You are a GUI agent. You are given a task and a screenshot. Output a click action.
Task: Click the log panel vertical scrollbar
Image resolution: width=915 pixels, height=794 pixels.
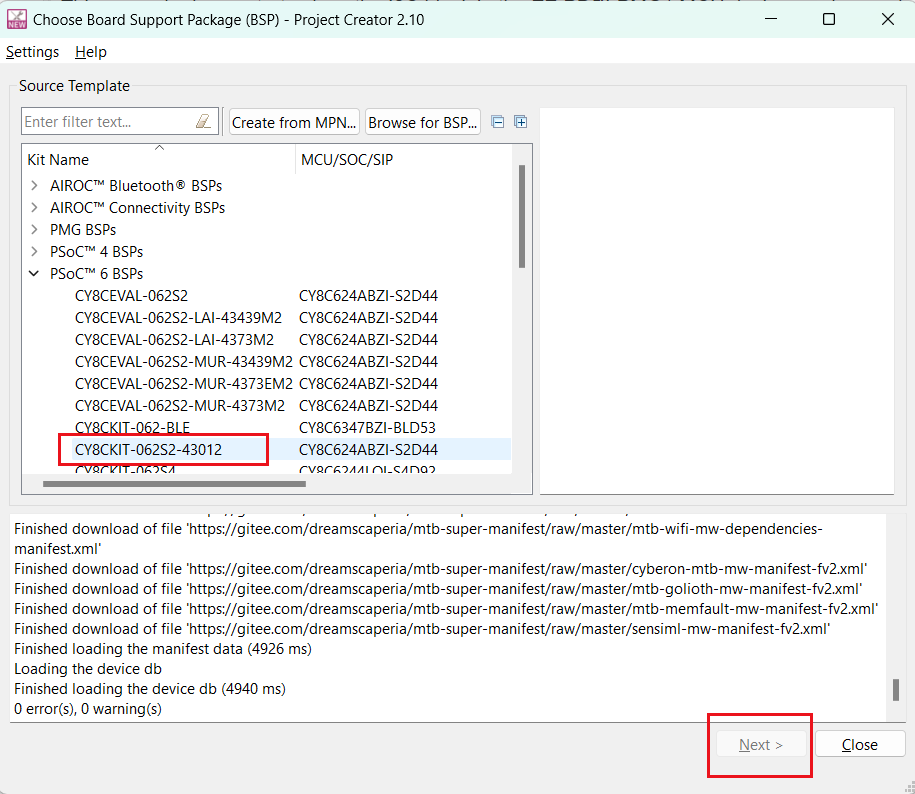[x=896, y=690]
